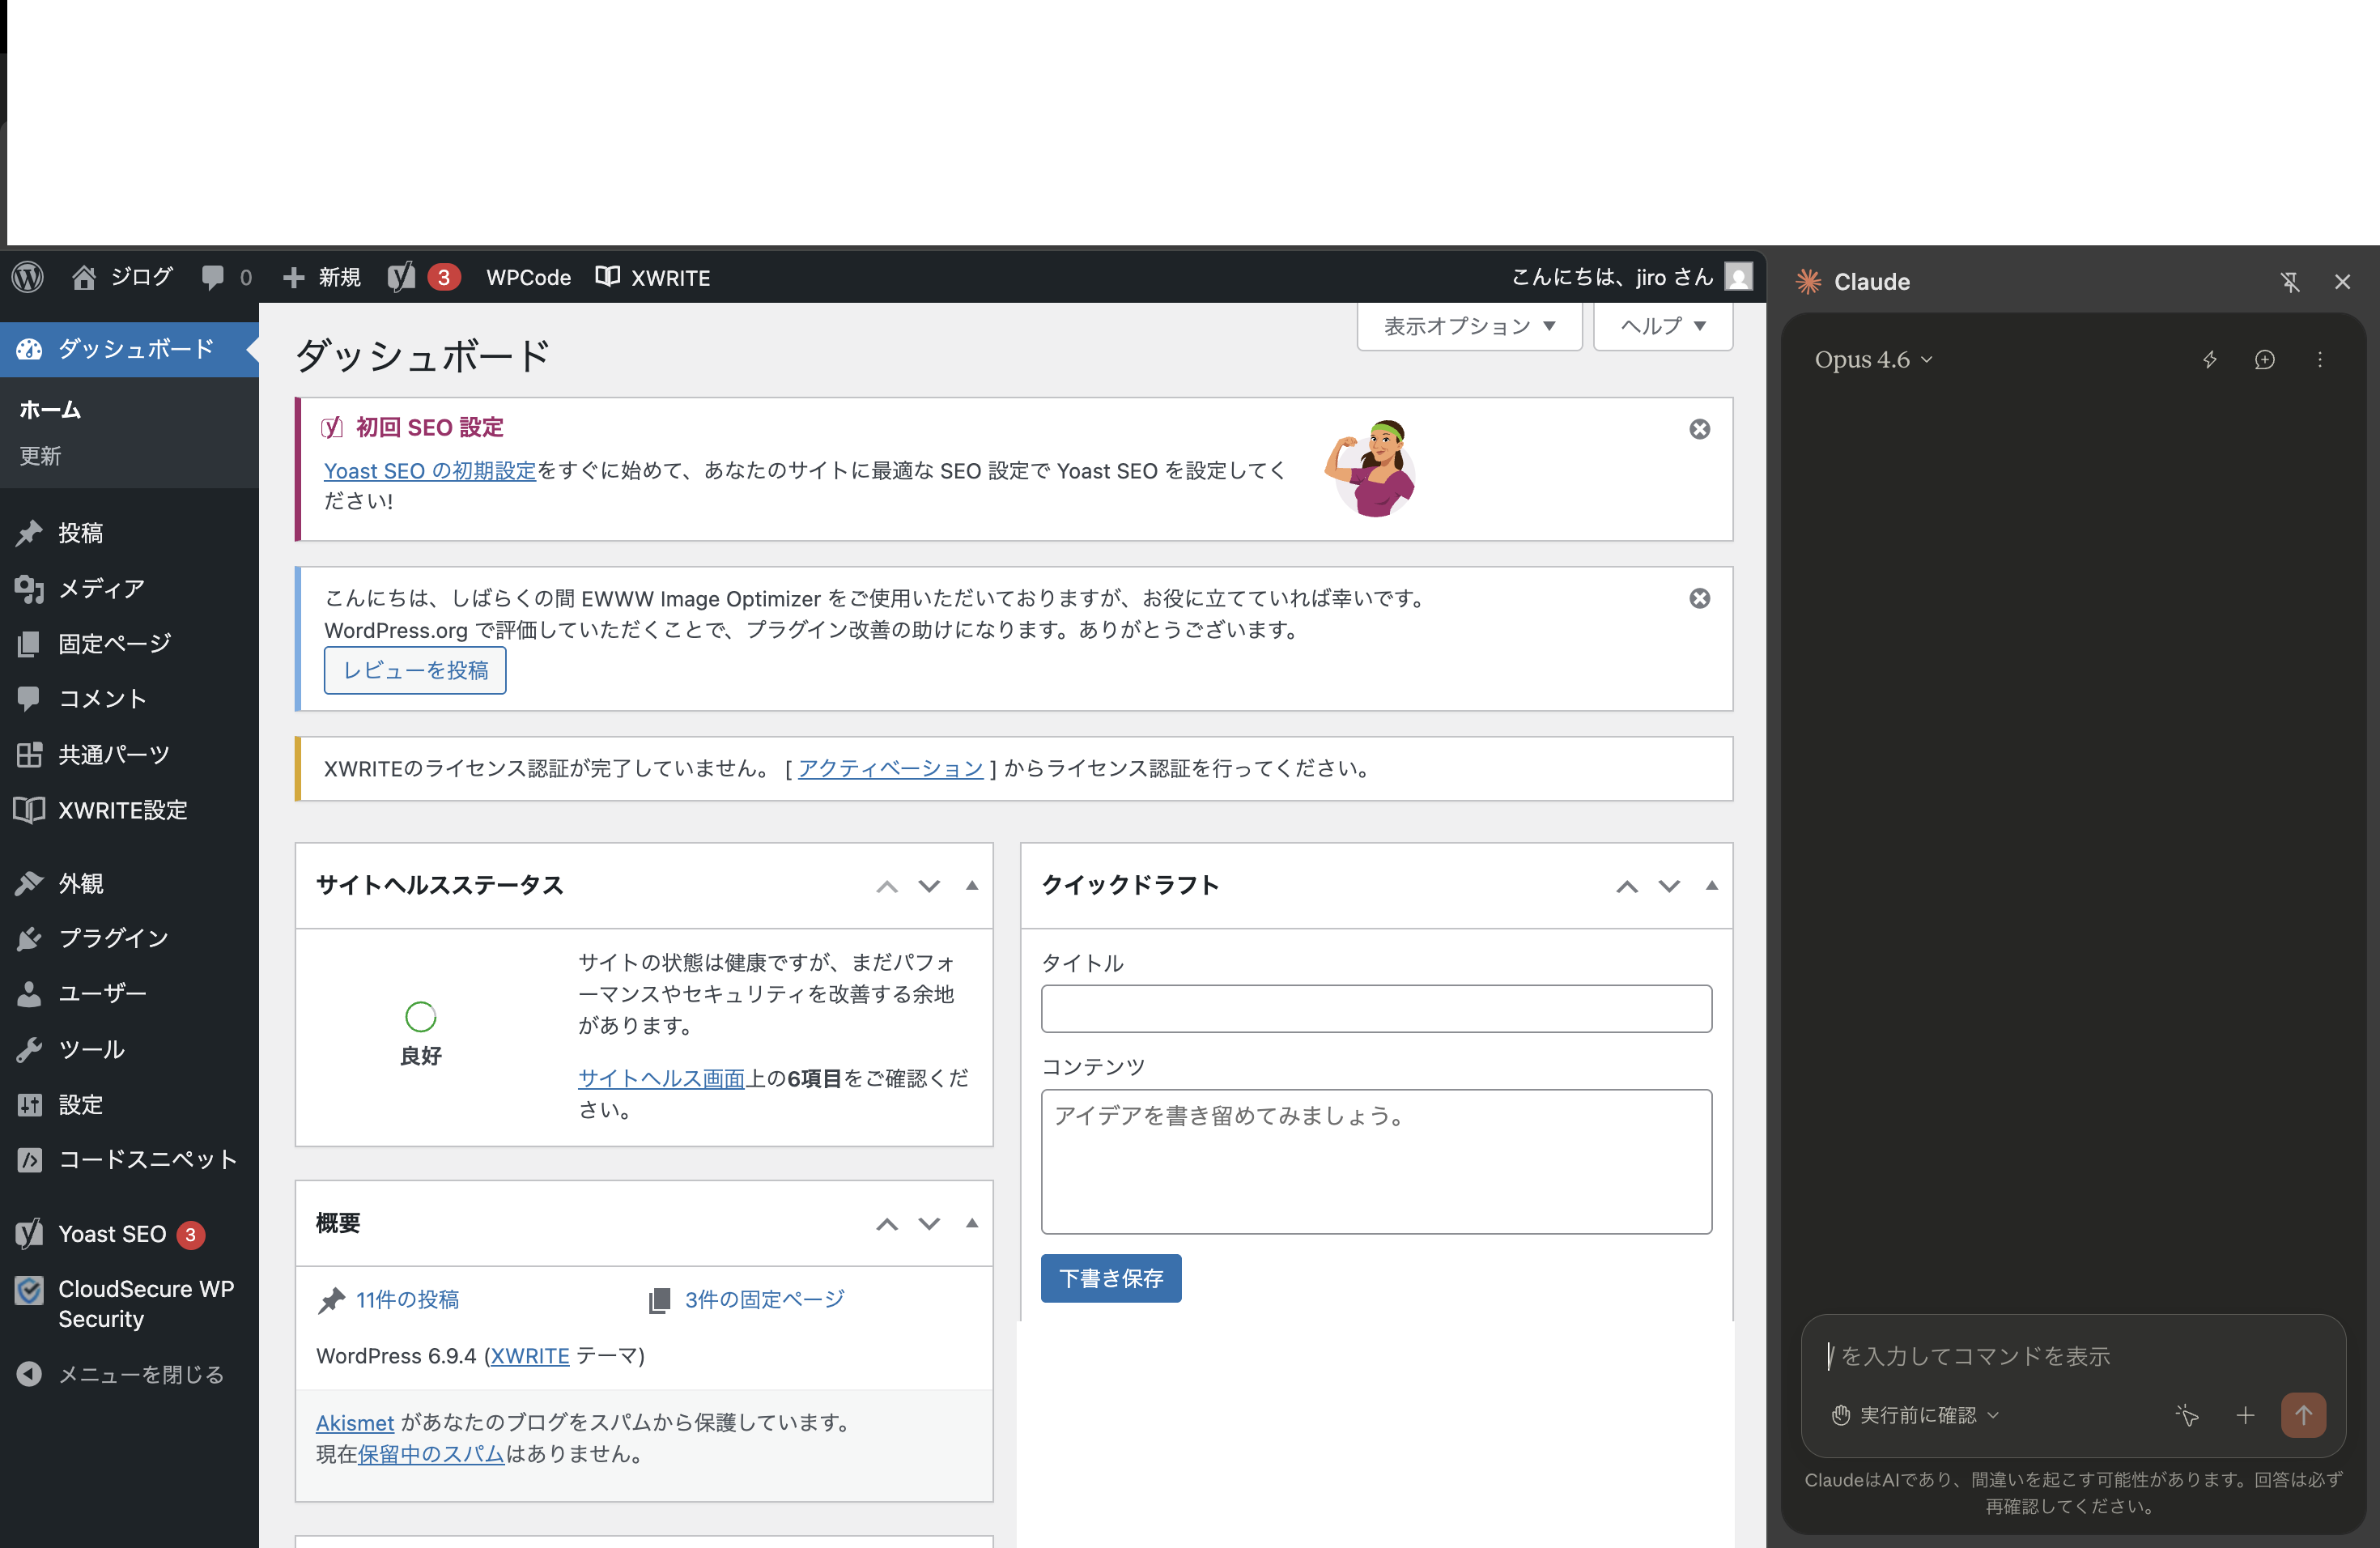This screenshot has width=2380, height=1548.
Task: Click the lightning bolt icon in Claude panel
Action: (x=2210, y=360)
